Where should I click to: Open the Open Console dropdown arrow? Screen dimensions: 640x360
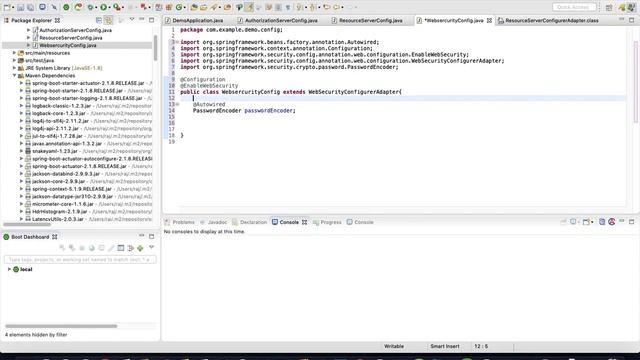592,222
